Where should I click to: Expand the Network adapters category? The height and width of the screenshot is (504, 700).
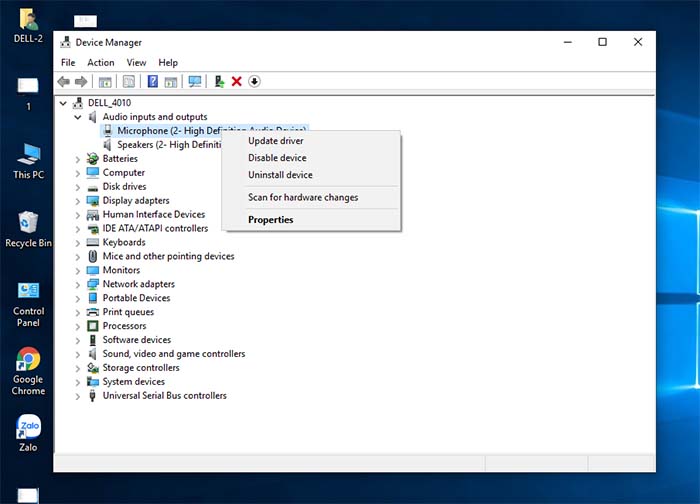tap(78, 284)
